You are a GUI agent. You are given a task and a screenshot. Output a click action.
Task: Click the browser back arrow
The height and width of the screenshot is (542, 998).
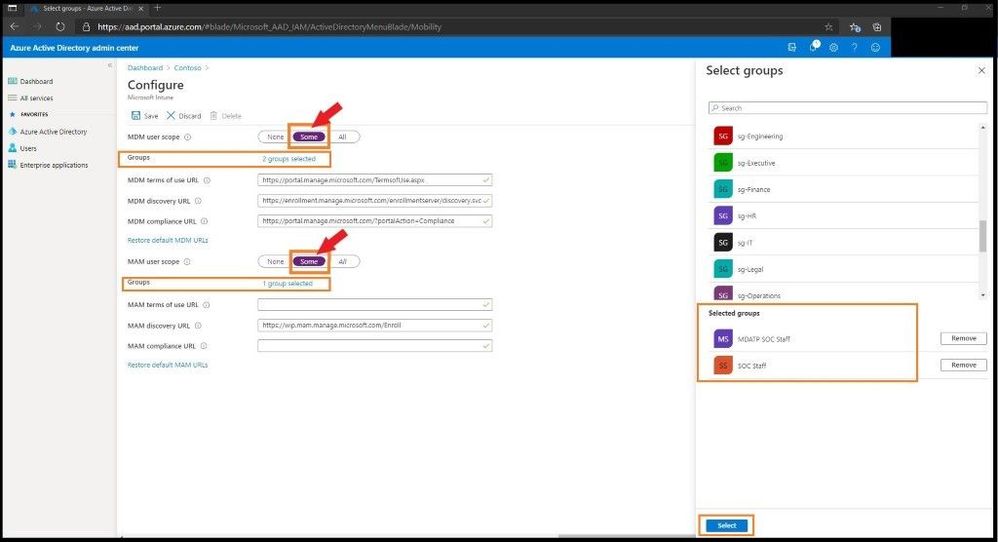[x=15, y=27]
